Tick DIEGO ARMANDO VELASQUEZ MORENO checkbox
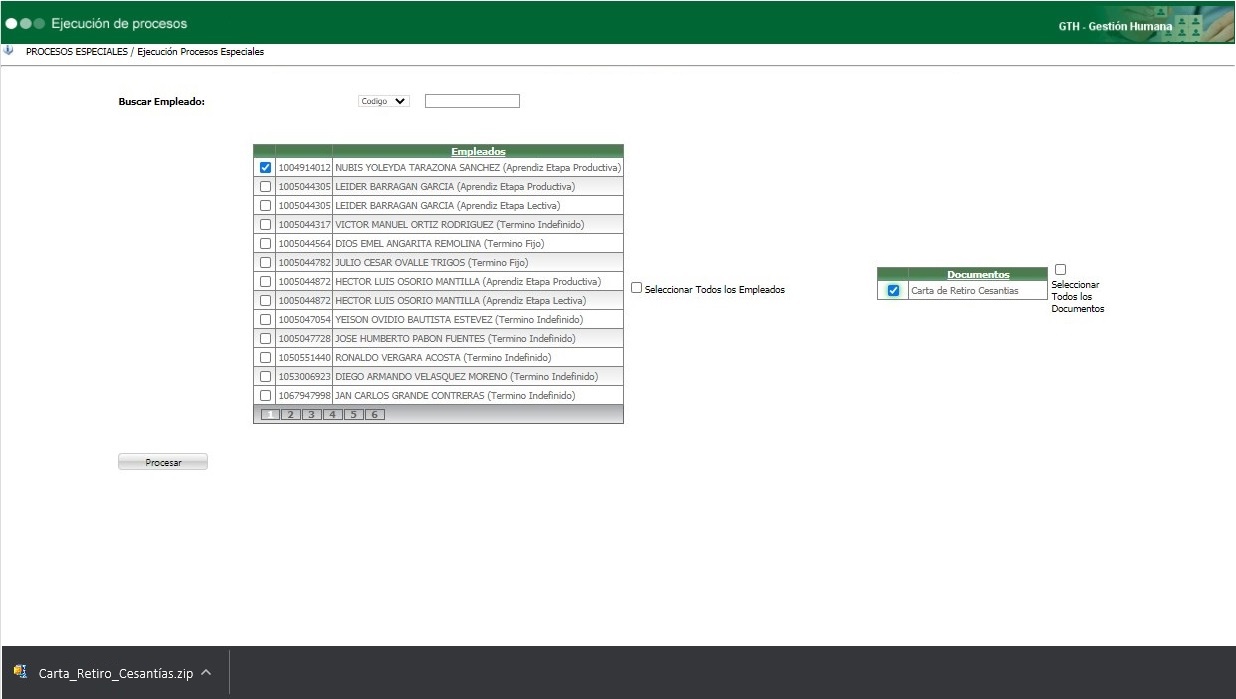Screen dimensions: 1236x699 pyautogui.click(x=265, y=377)
